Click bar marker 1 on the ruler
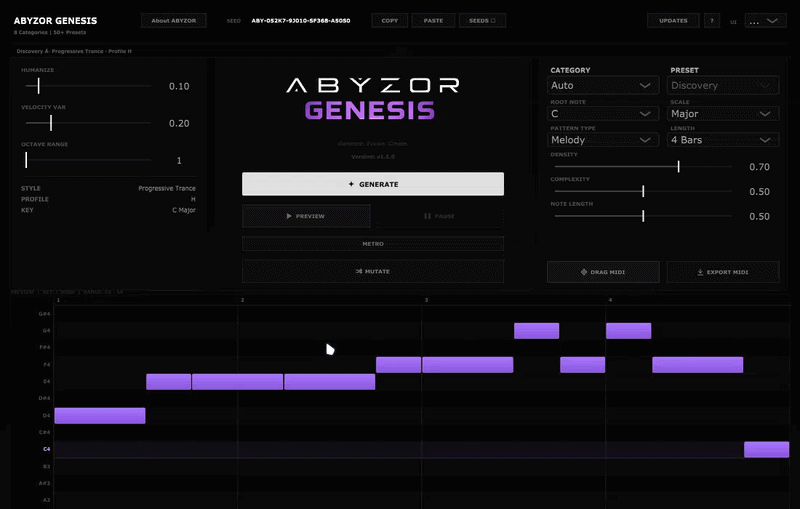 tap(58, 300)
